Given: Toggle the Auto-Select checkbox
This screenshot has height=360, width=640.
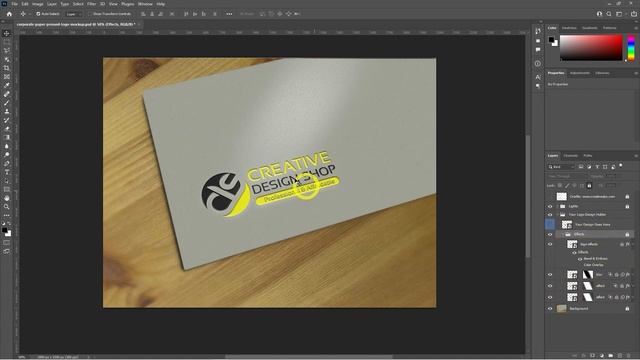Looking at the screenshot, I should pos(38,14).
